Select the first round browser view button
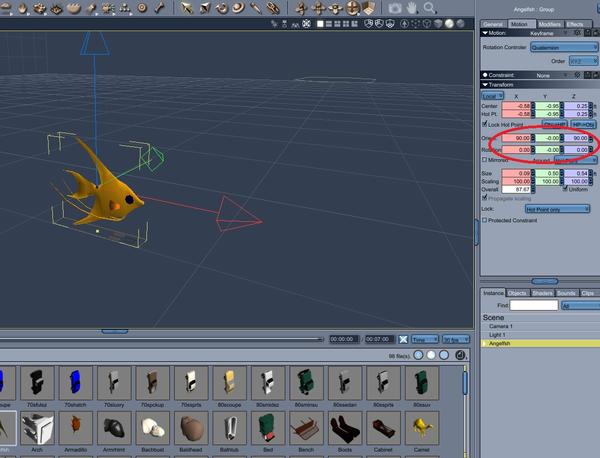Screen dimensions: 600x458 418,355
